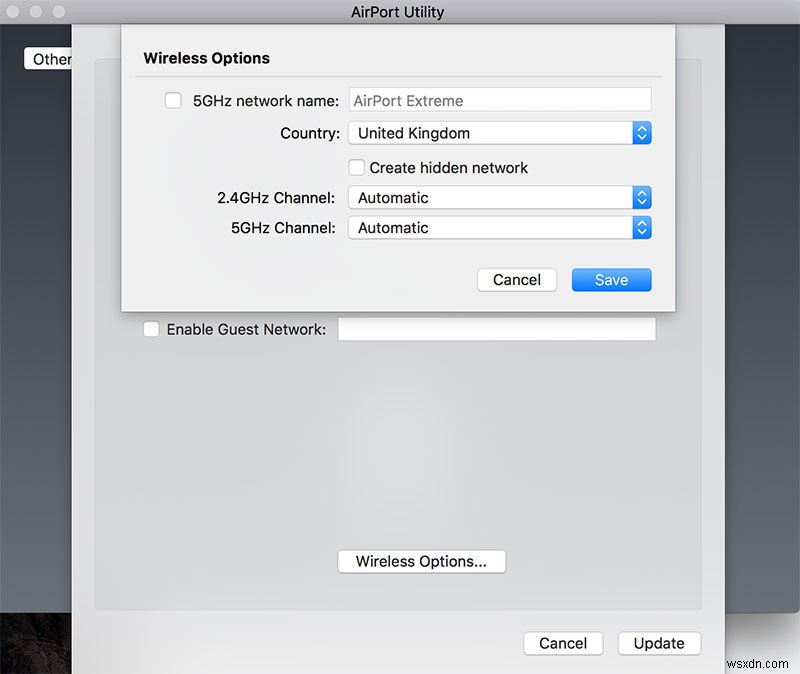Cancel the Wireless Options dialog

tap(516, 280)
